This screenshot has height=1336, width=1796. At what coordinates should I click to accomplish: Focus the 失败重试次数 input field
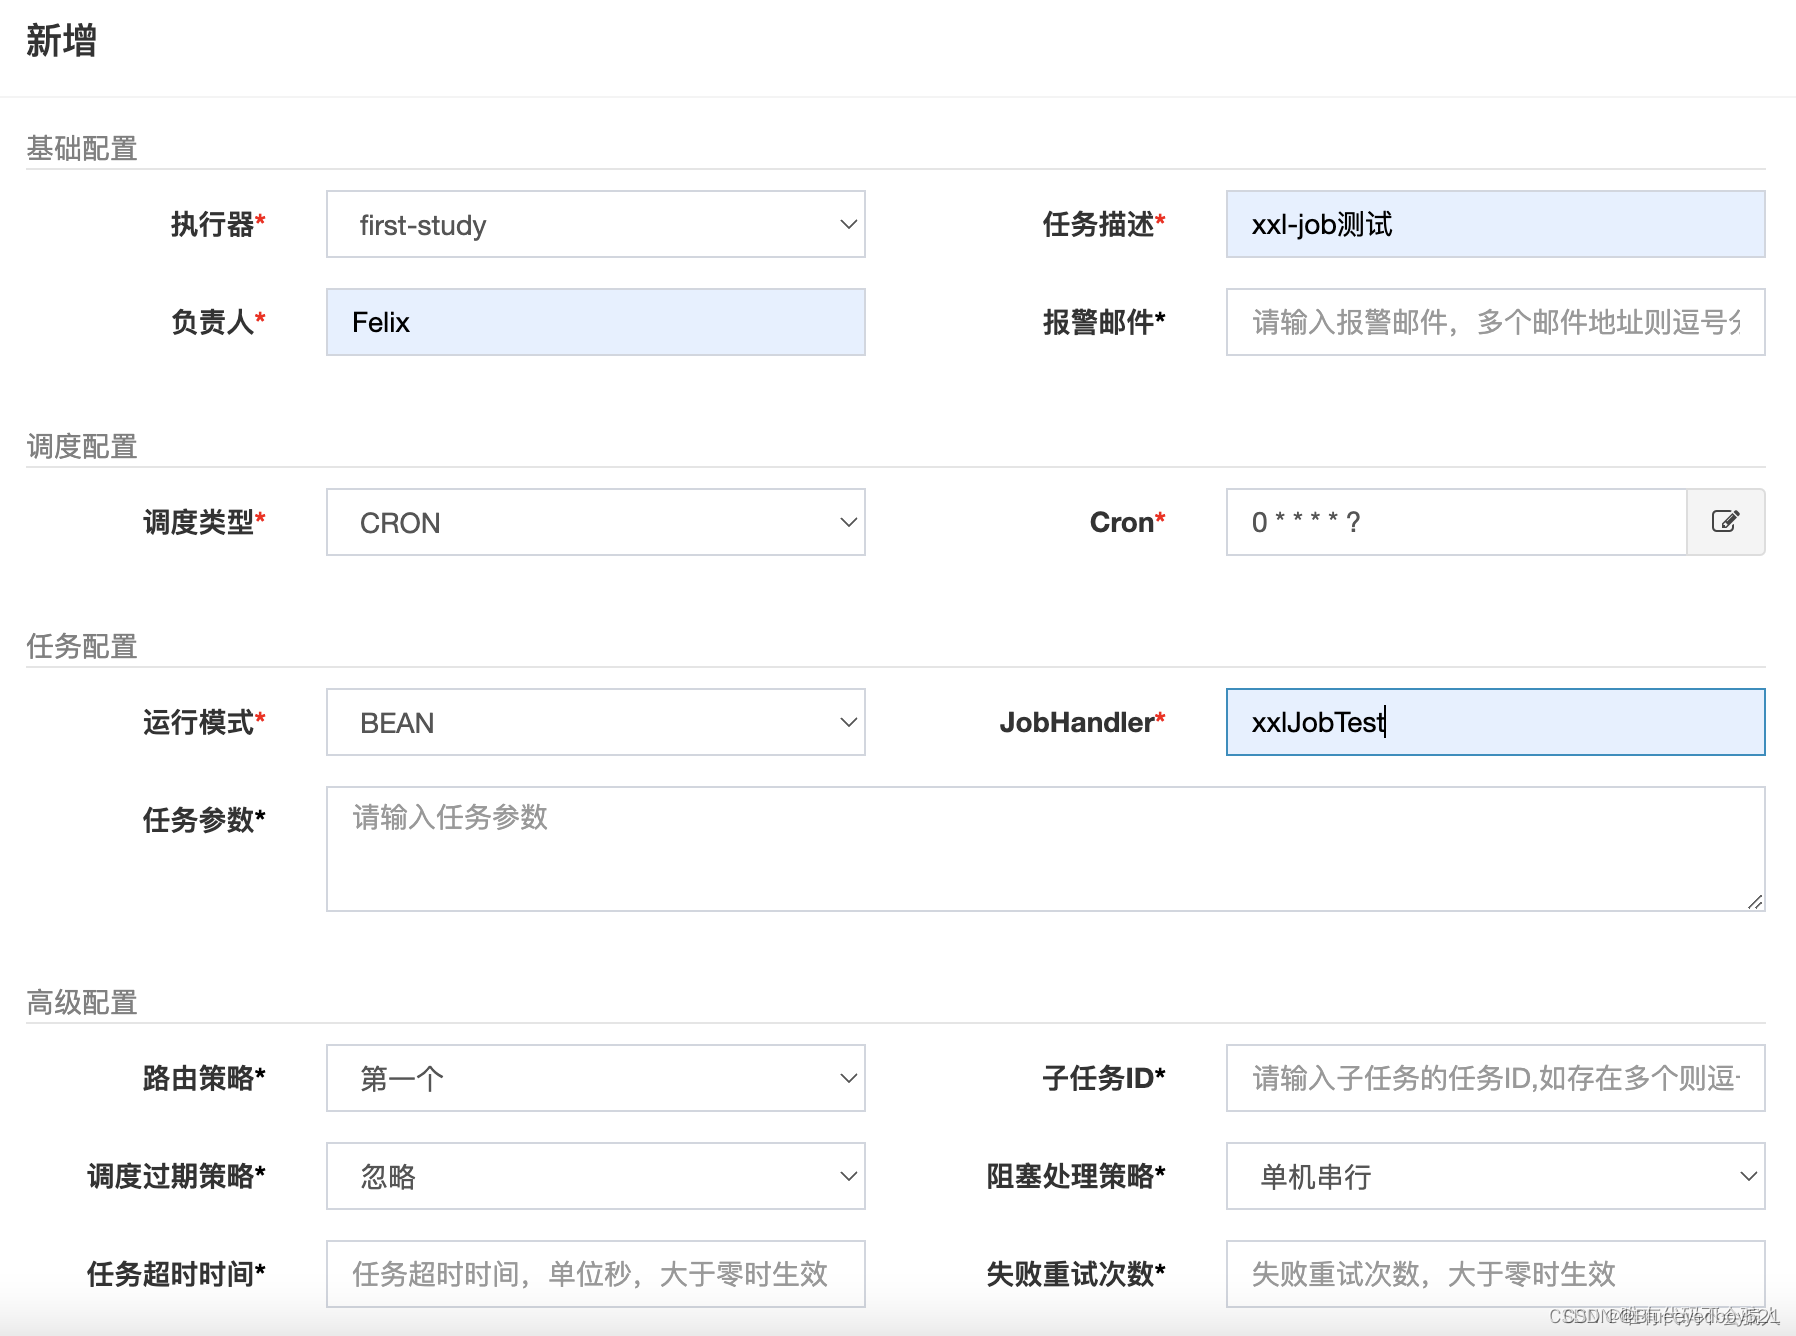pos(1496,1274)
